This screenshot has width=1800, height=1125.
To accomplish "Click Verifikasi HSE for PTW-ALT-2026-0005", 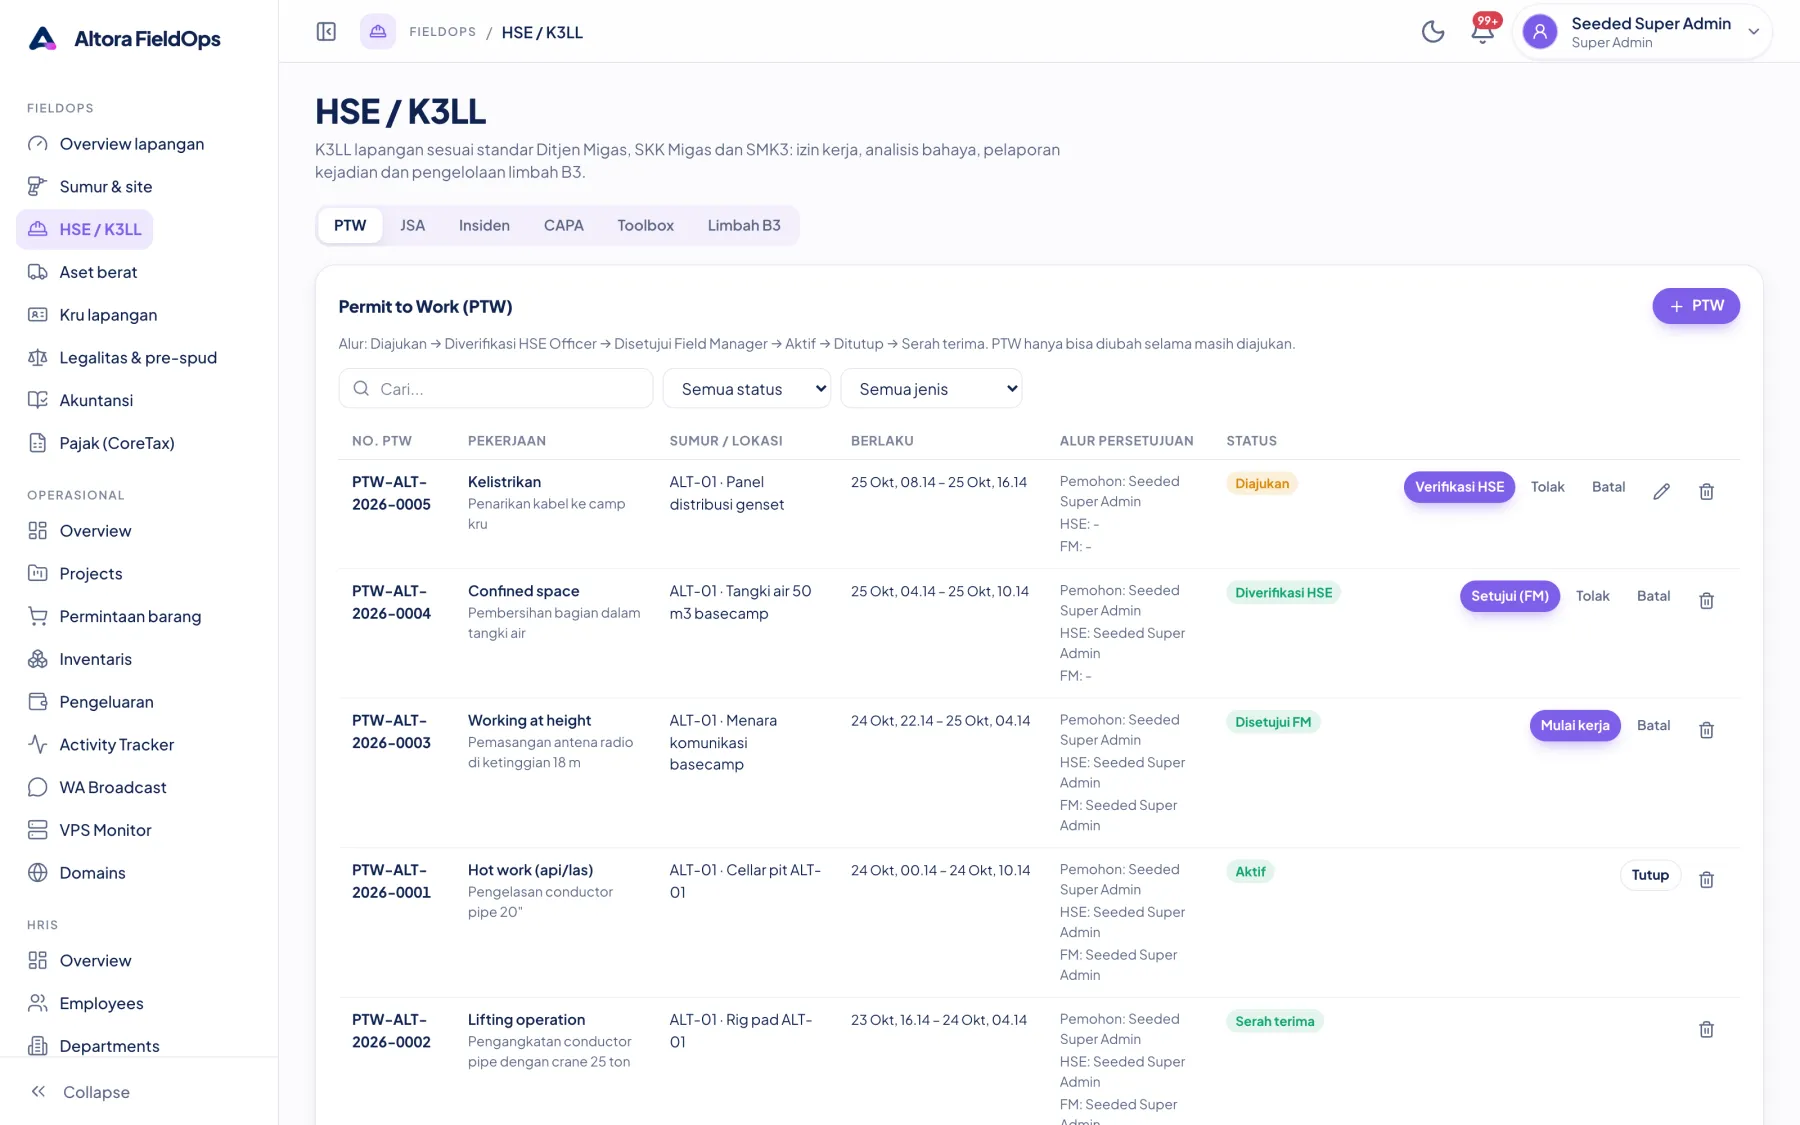I will pyautogui.click(x=1459, y=487).
